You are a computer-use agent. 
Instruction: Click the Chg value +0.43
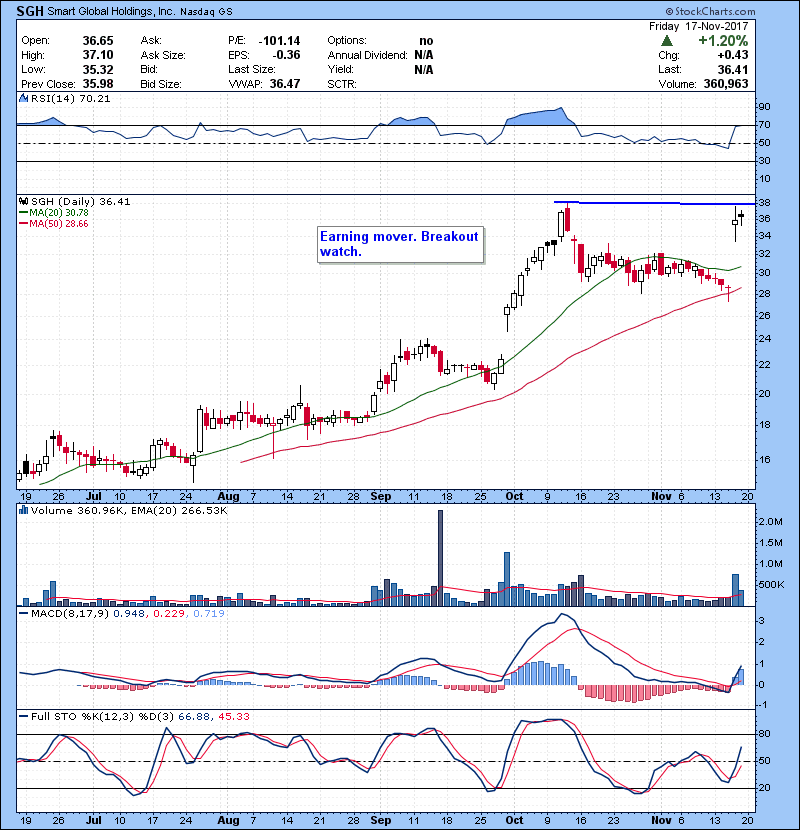coord(733,55)
